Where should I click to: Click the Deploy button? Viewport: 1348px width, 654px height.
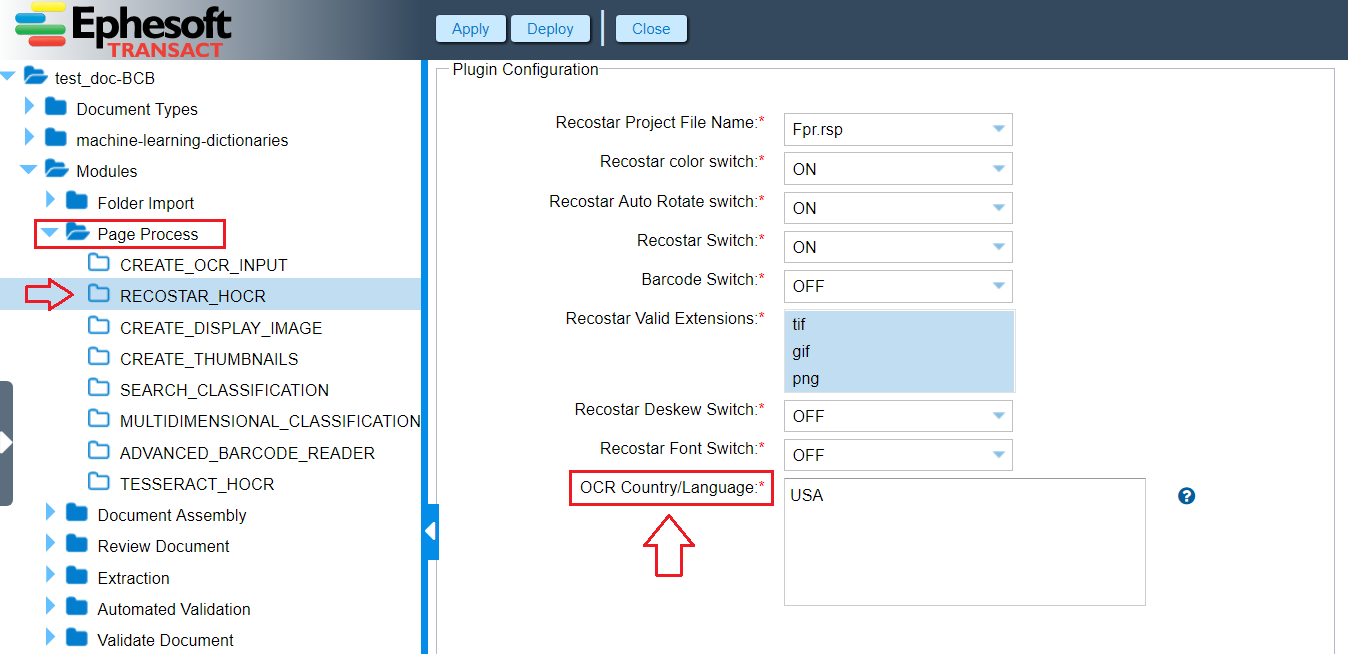[550, 29]
